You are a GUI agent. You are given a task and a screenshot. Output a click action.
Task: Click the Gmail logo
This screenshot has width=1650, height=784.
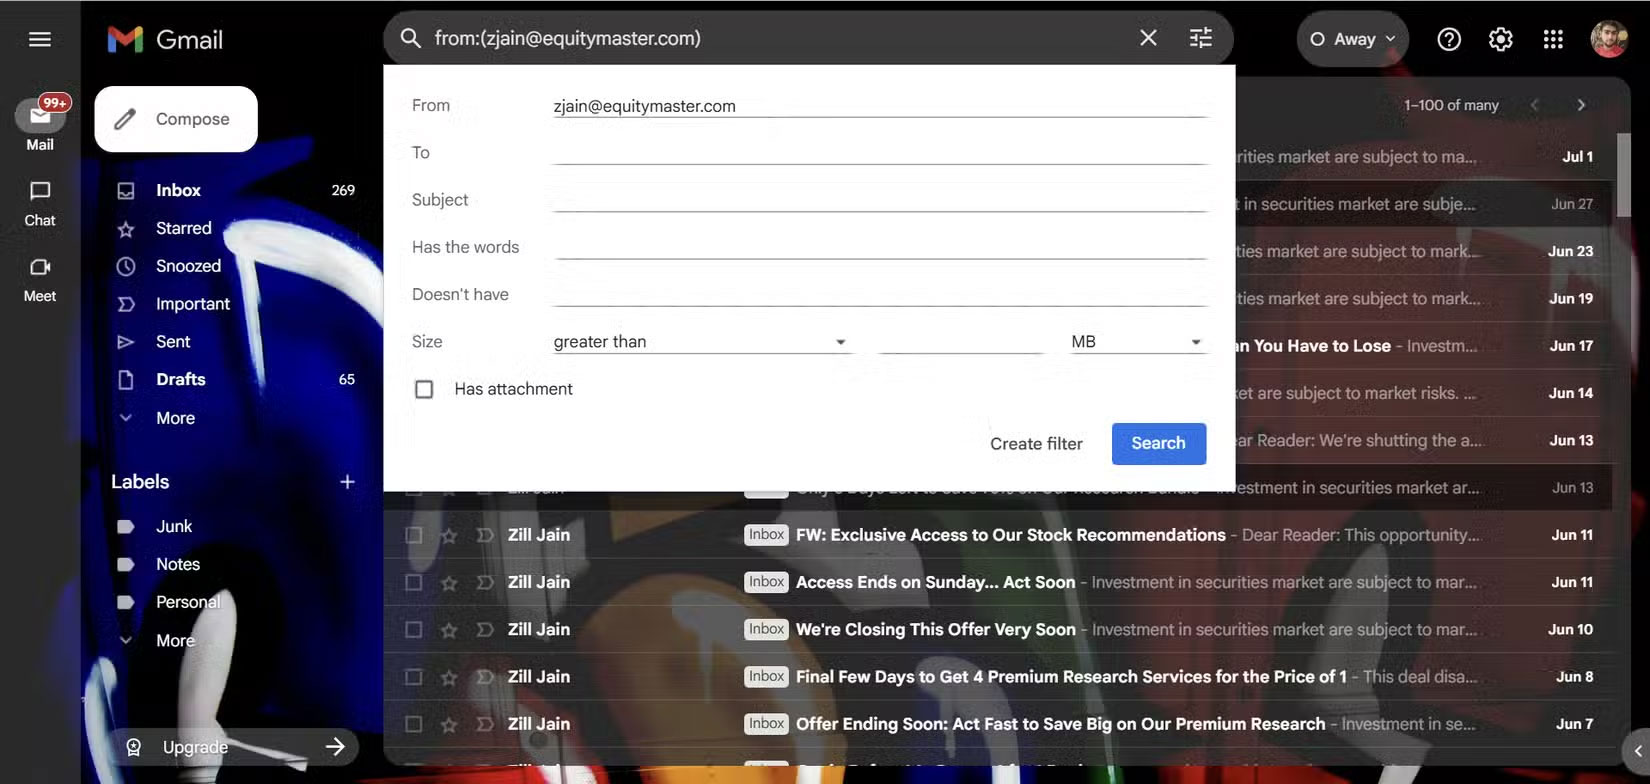point(165,39)
